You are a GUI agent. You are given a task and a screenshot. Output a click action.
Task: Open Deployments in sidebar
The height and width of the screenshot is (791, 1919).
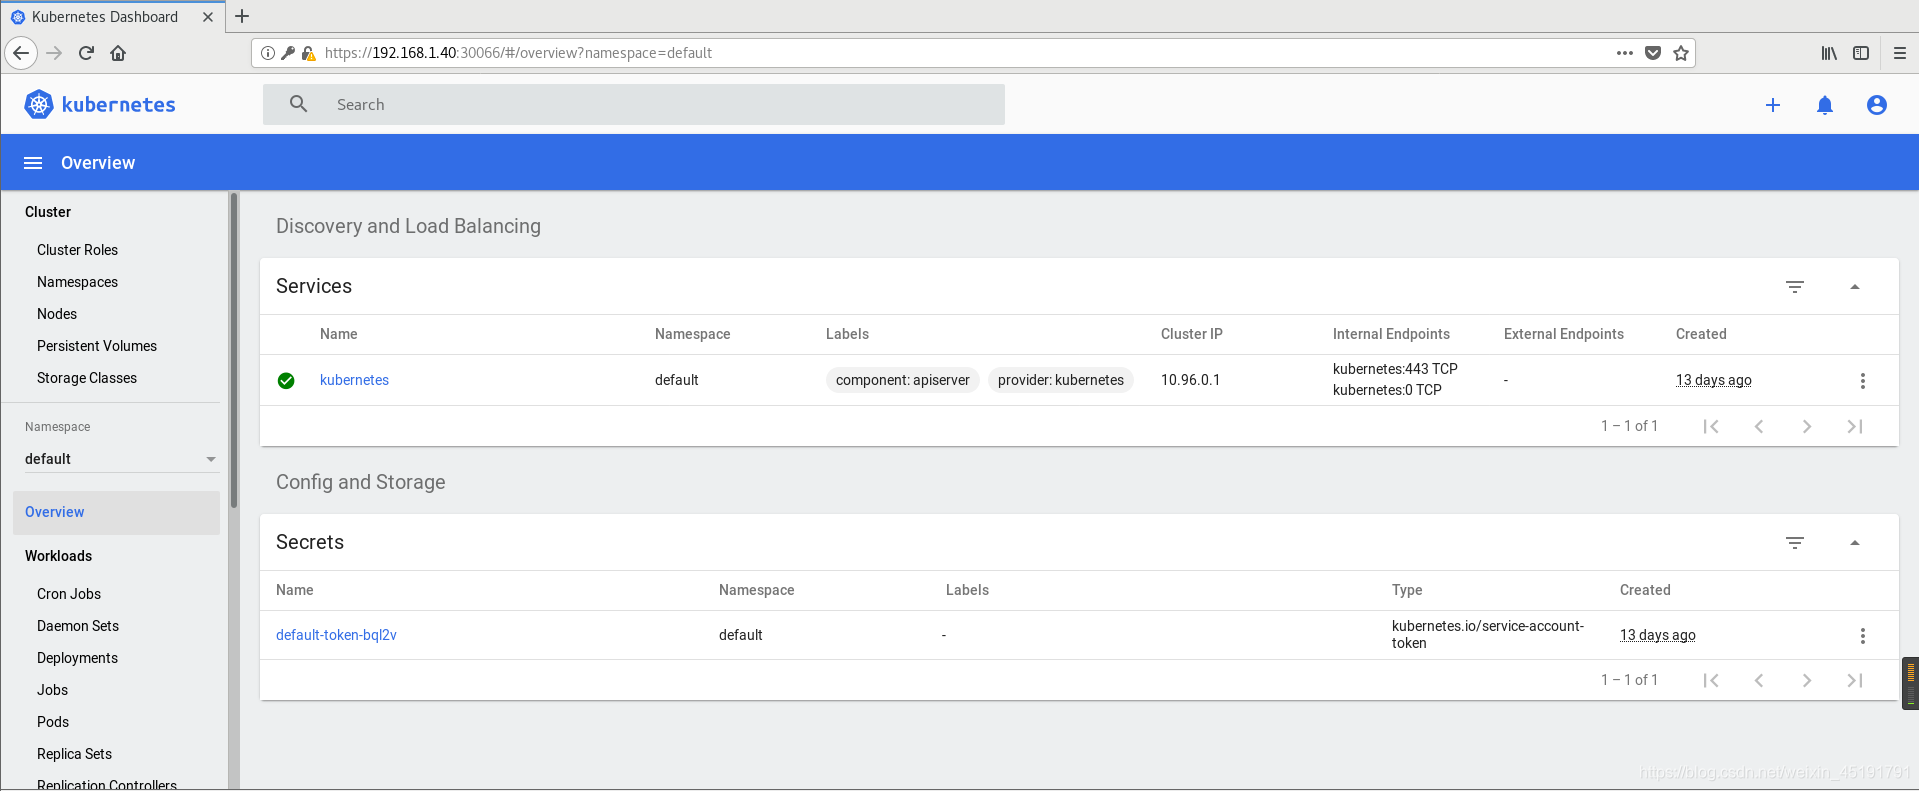pyautogui.click(x=77, y=658)
